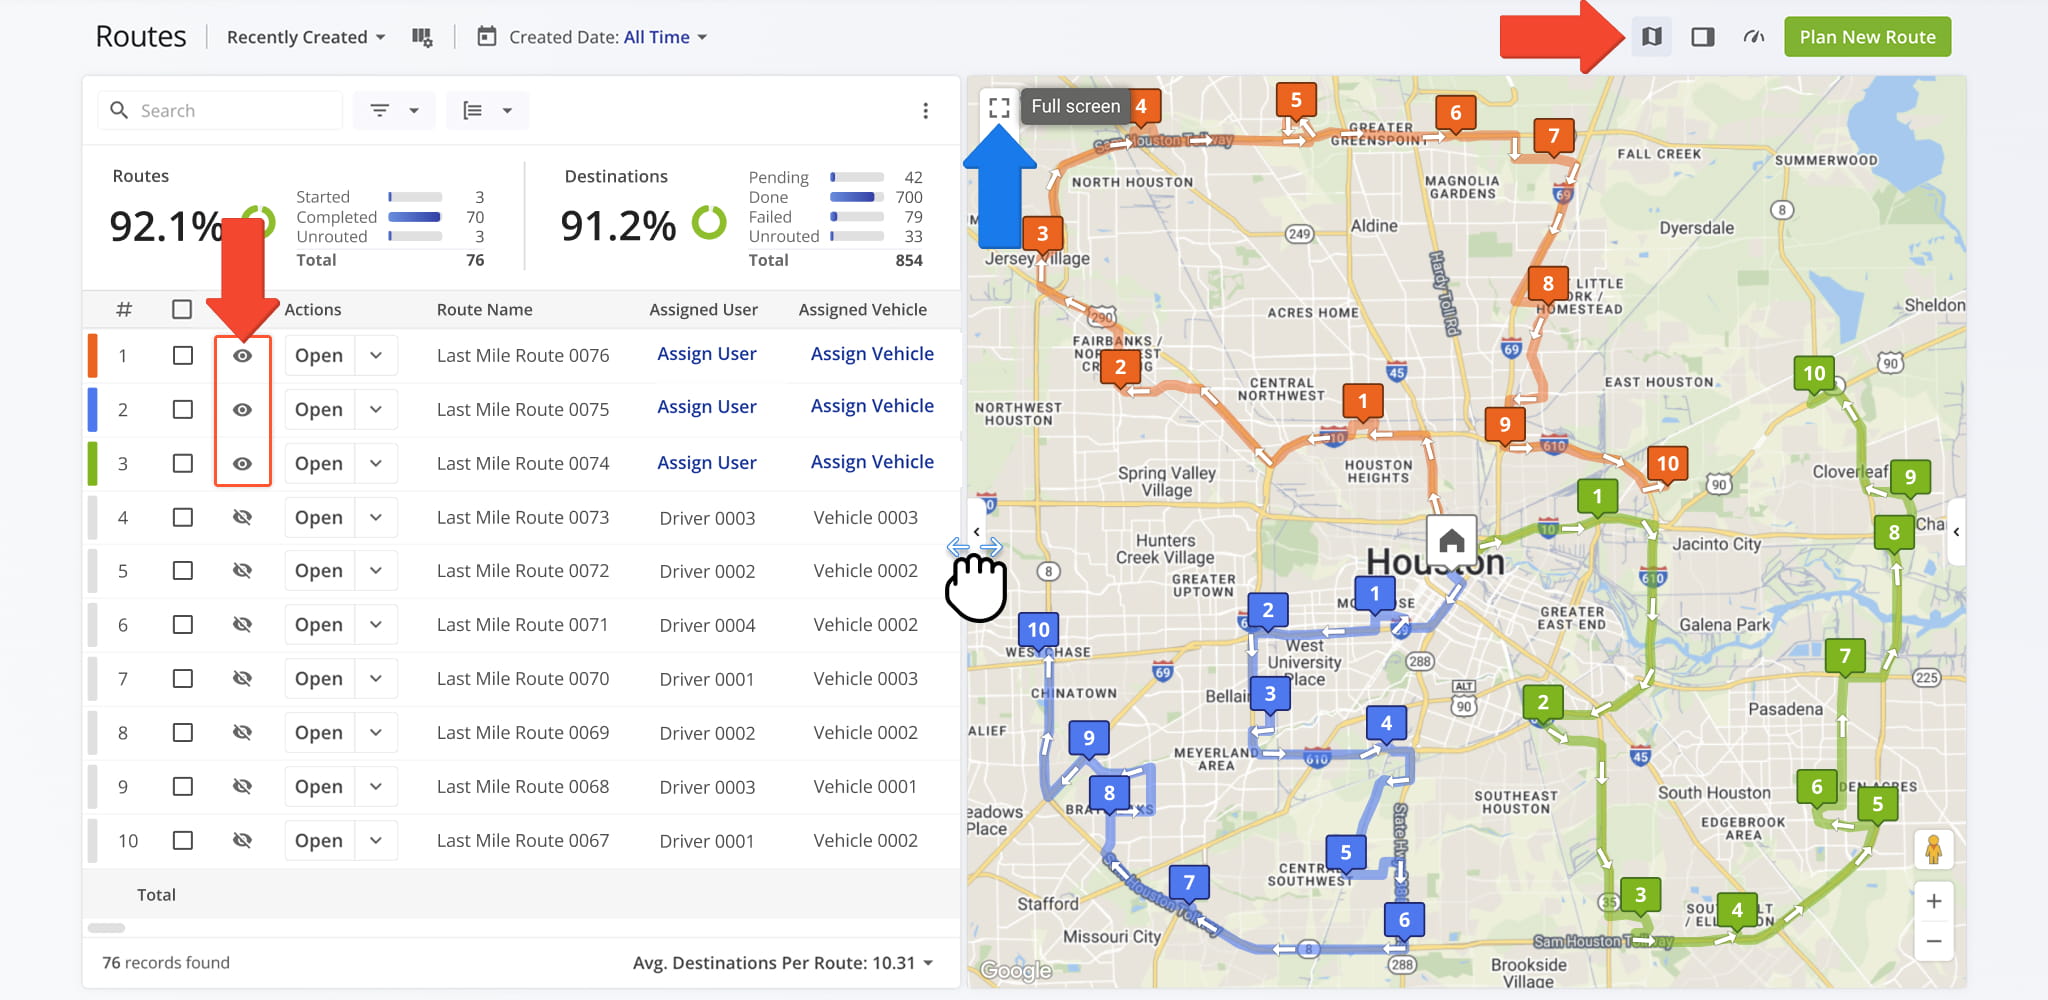
Task: Zoom out on the map with minus button
Action: 1933,941
